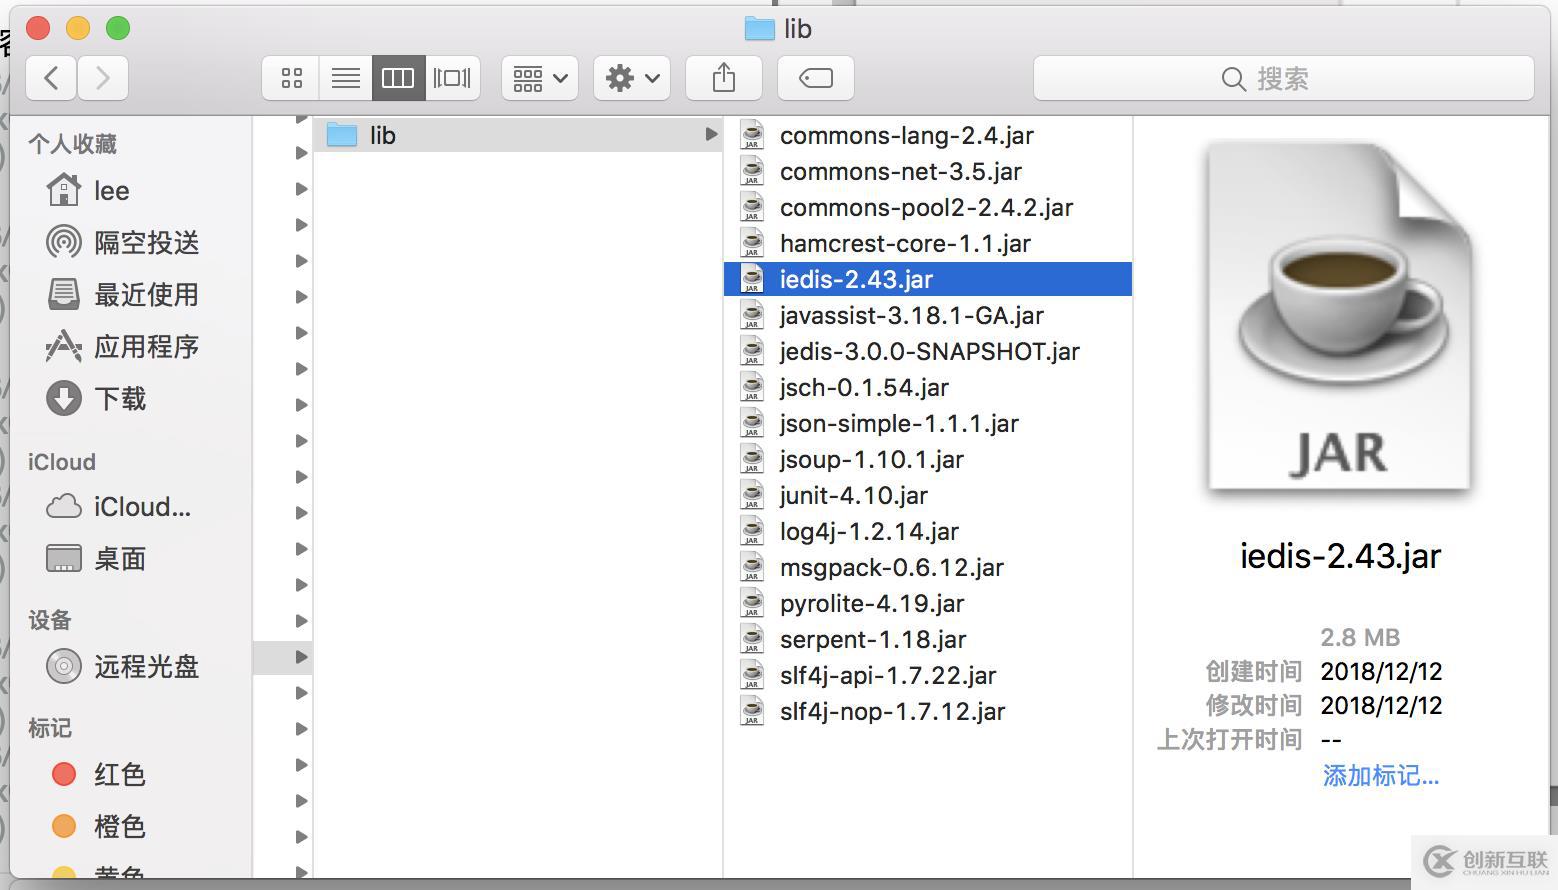Select junit-4.10.jar file
1558x890 pixels.
click(927, 495)
